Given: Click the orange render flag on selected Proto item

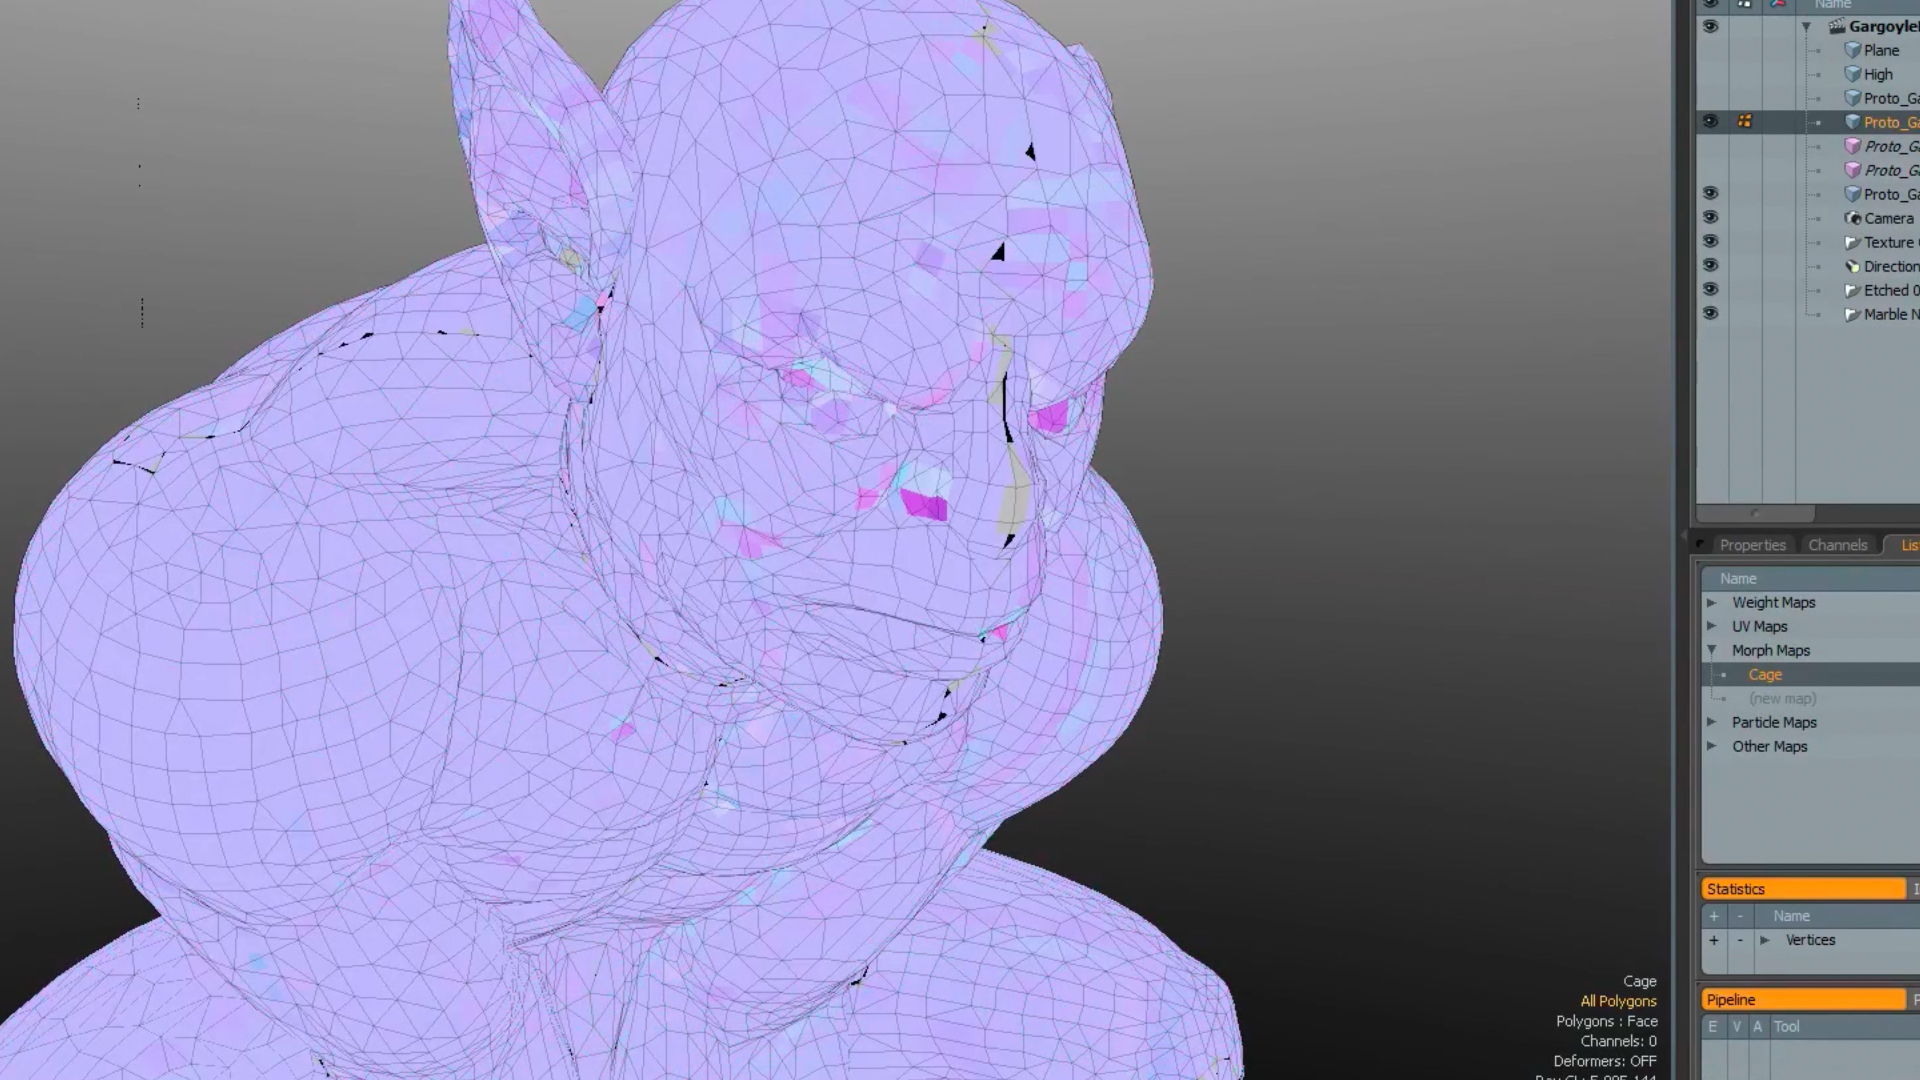Looking at the screenshot, I should [1745, 119].
